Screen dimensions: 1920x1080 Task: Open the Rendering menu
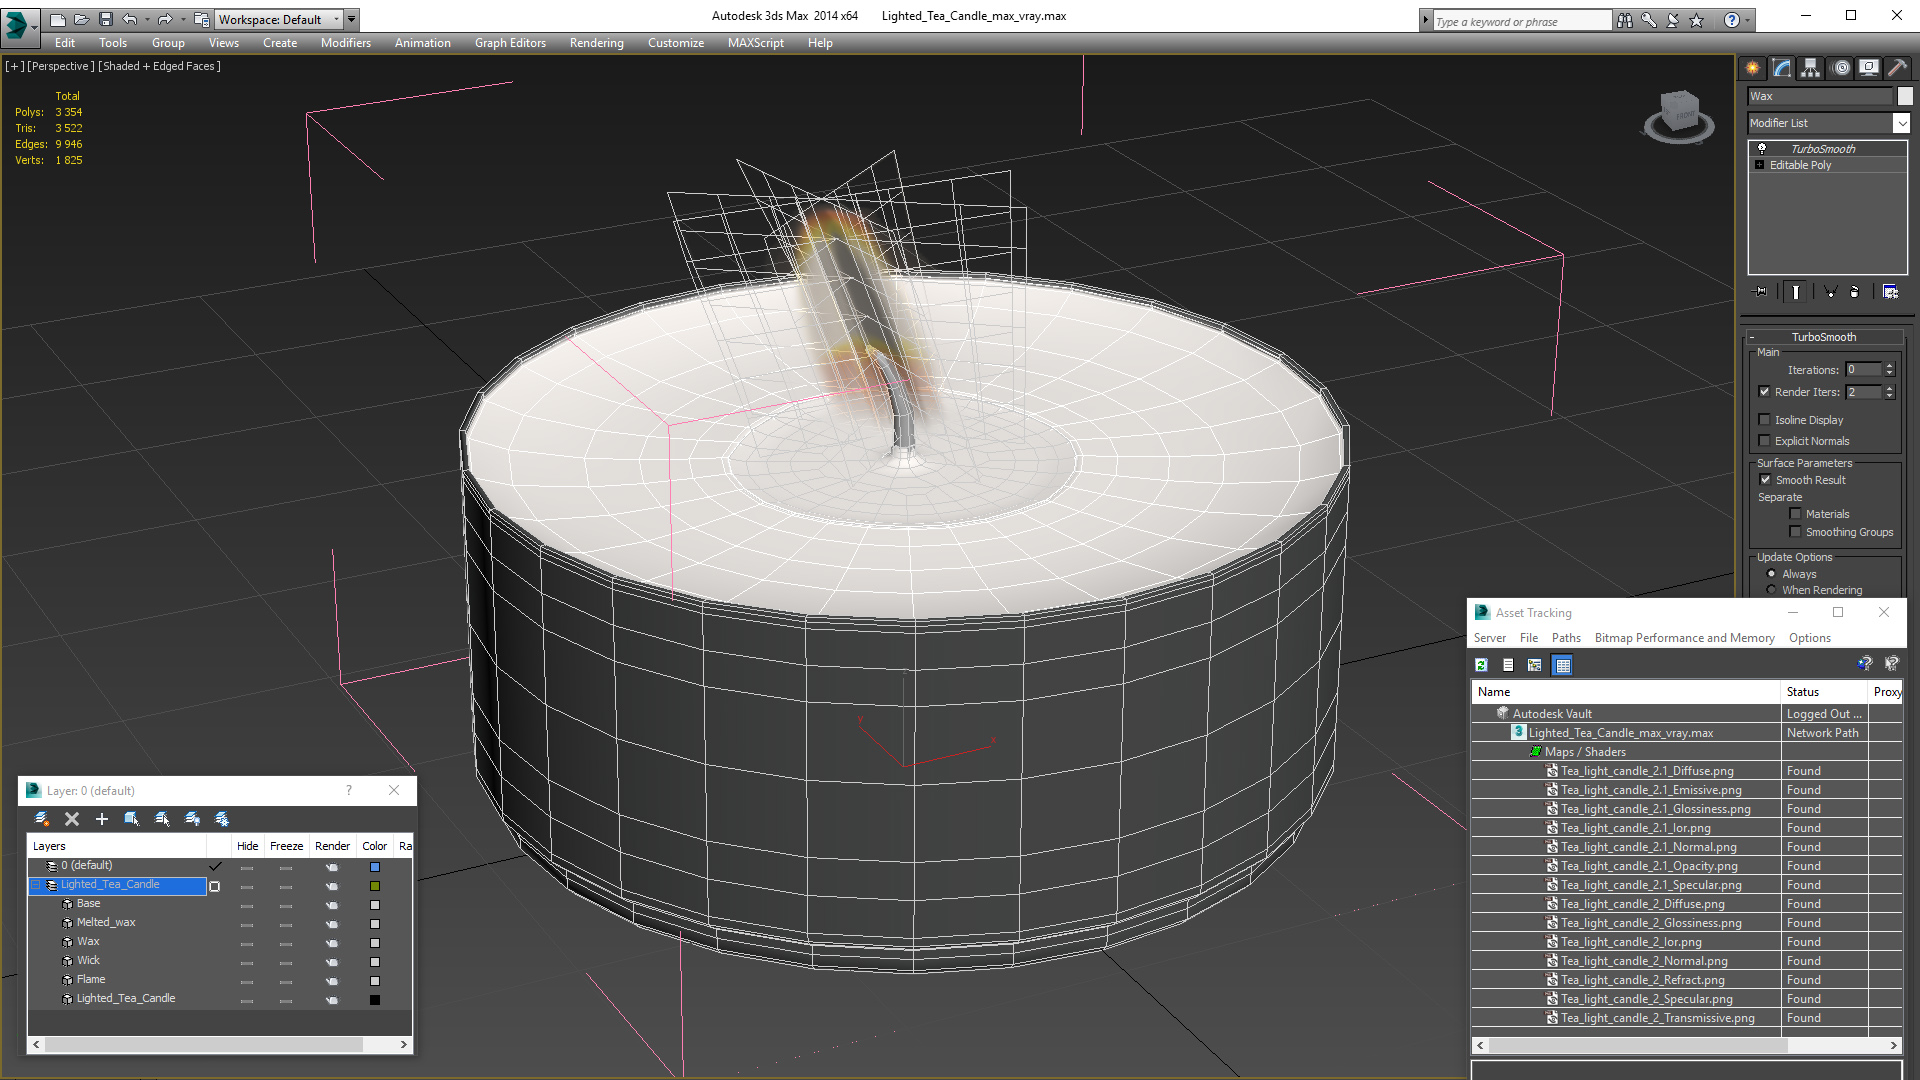595,42
